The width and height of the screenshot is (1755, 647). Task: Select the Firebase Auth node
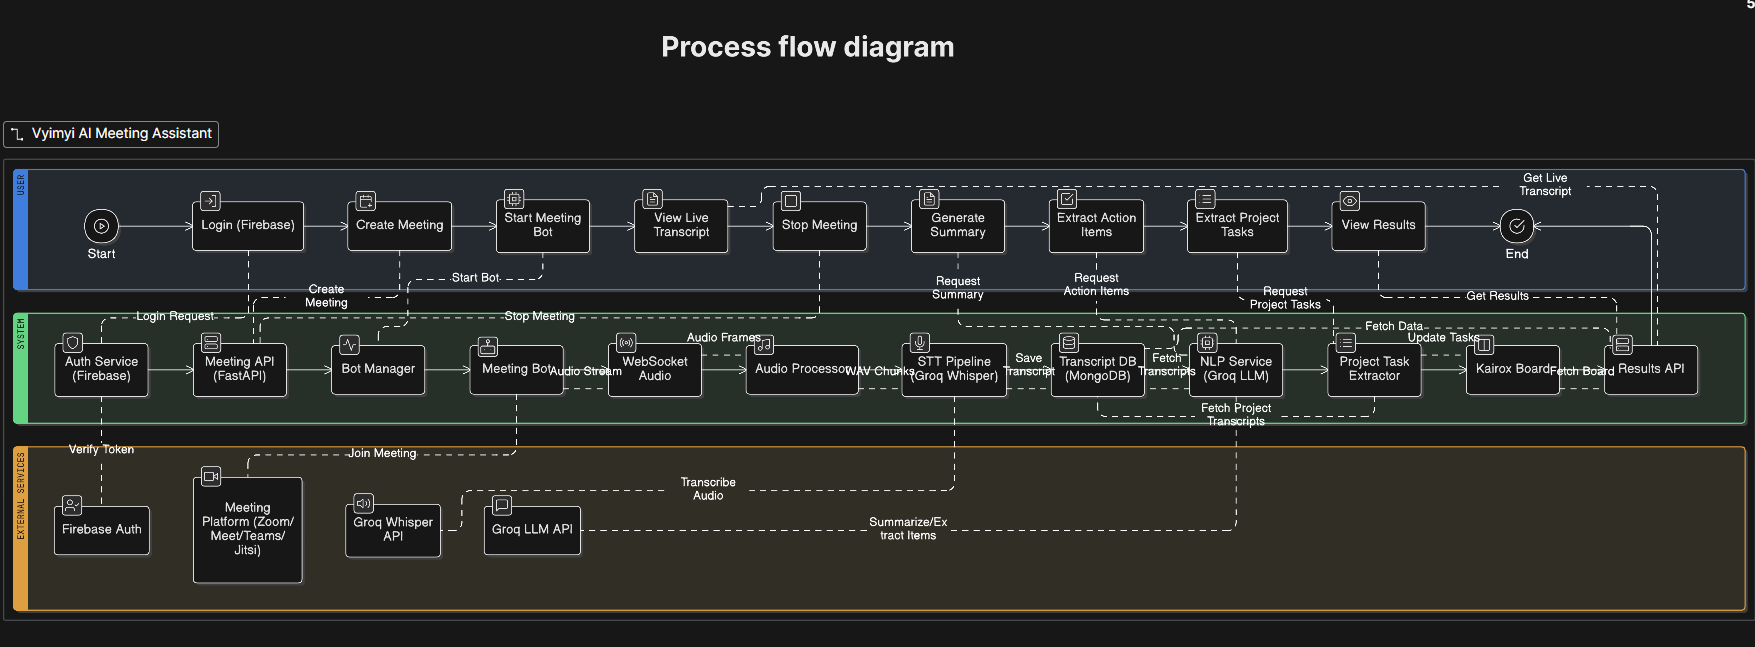tap(102, 530)
